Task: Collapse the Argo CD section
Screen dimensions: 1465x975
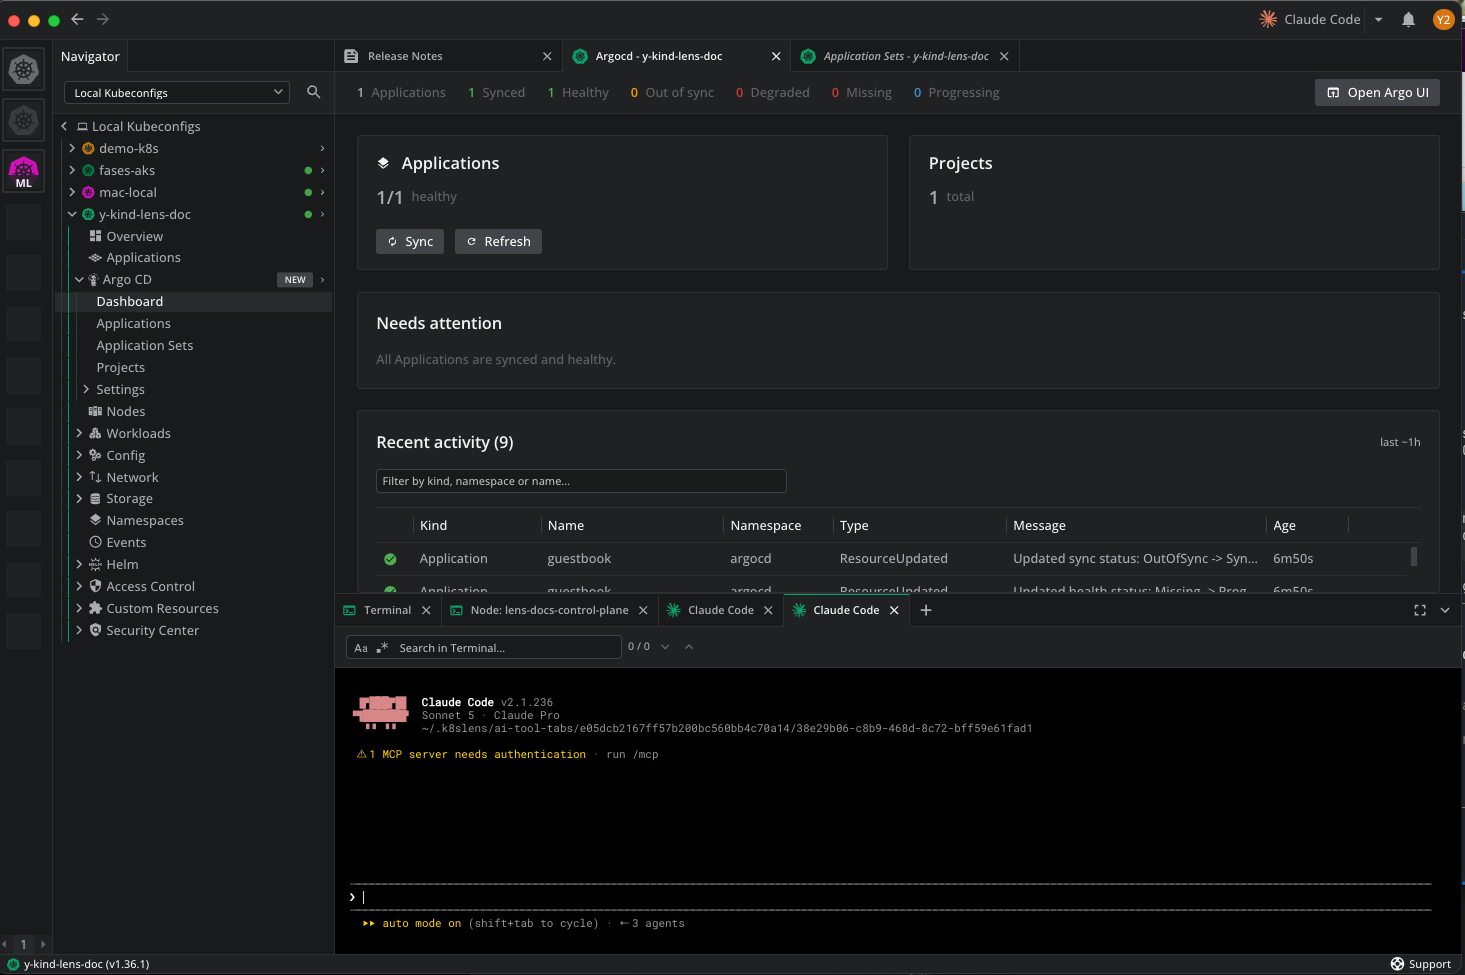Action: 79,280
